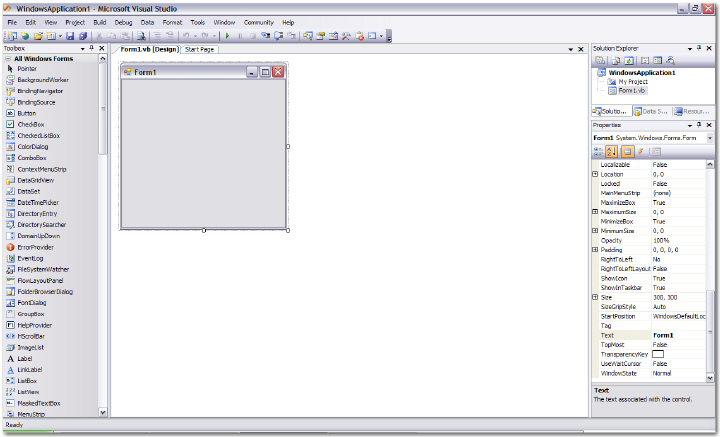Select the ErrorProvider control in Toolbox
Viewport: 720px width, 437px height.
(x=34, y=246)
